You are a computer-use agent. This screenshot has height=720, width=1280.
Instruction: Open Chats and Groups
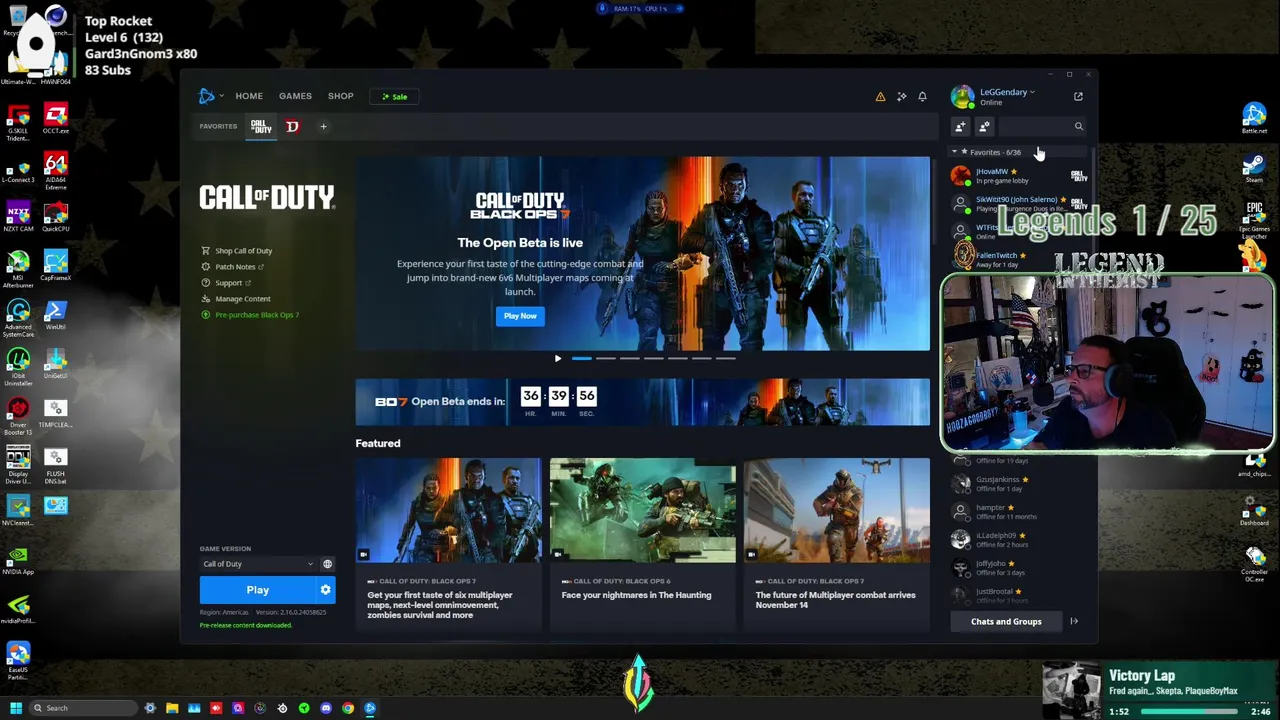(1006, 621)
